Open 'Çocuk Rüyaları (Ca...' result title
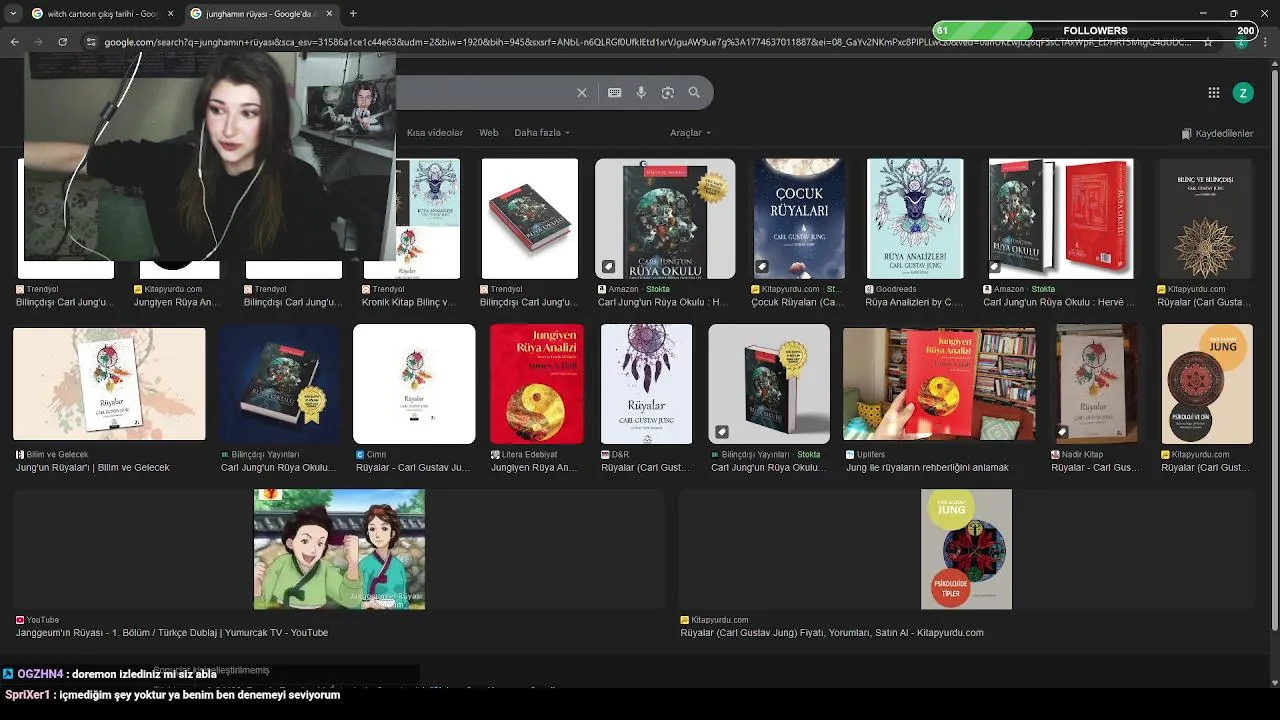 (798, 302)
